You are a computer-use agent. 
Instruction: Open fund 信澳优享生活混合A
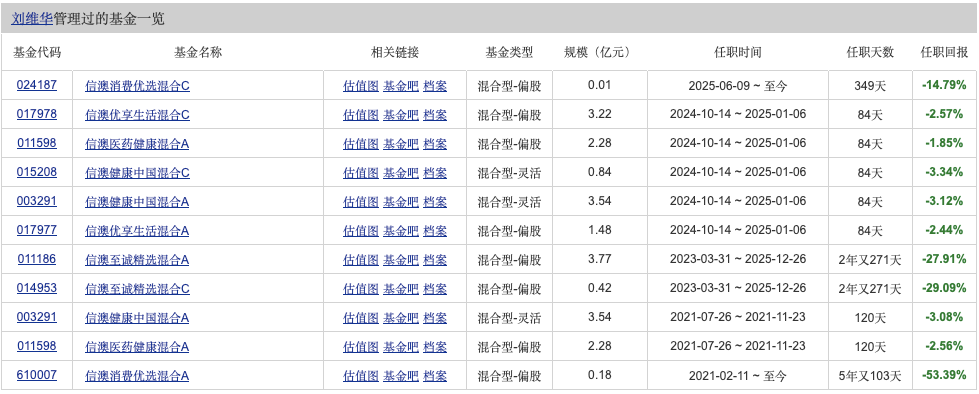click(x=137, y=231)
